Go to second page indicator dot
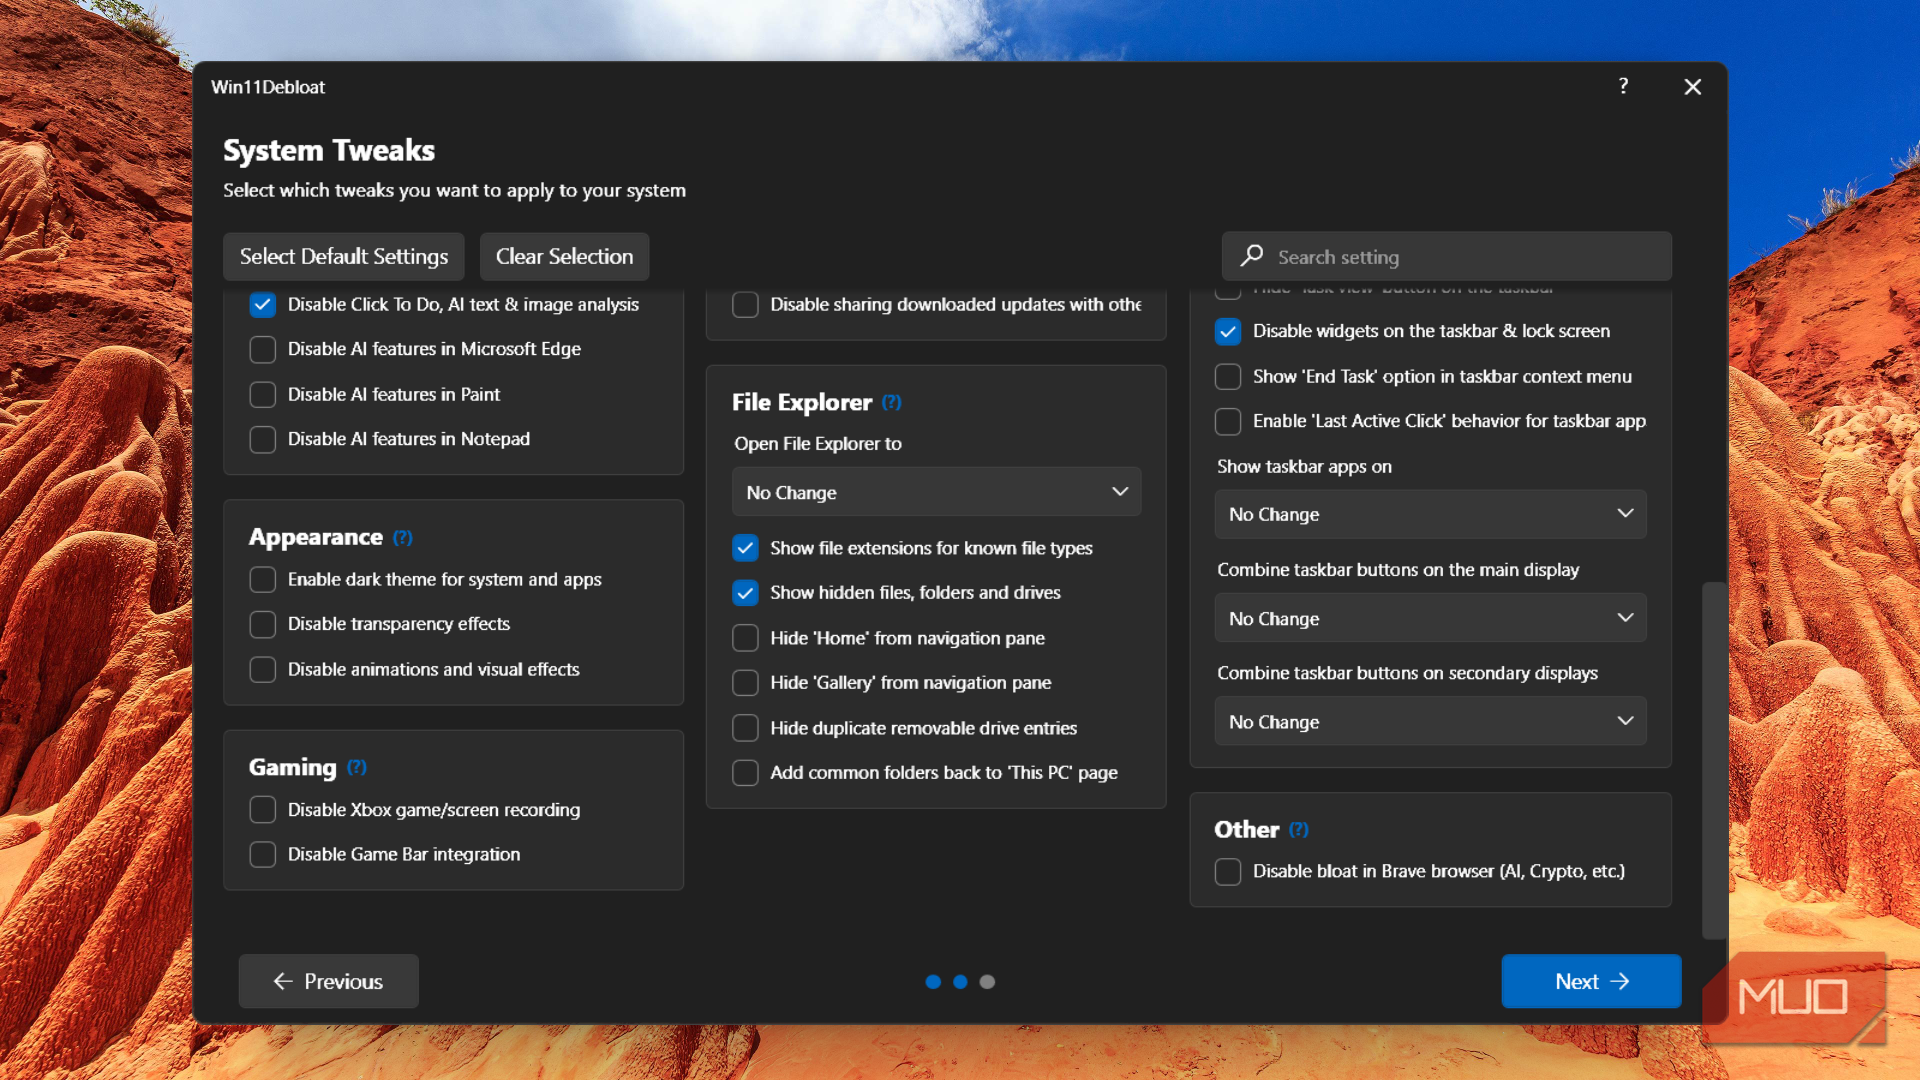Viewport: 1920px width, 1080px height. point(960,982)
